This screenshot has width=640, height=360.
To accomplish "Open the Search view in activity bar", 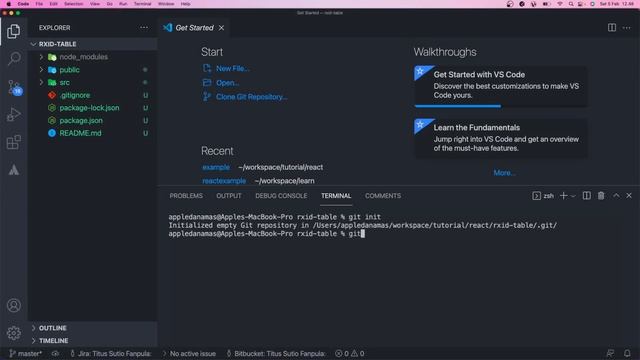I will 14,58.
